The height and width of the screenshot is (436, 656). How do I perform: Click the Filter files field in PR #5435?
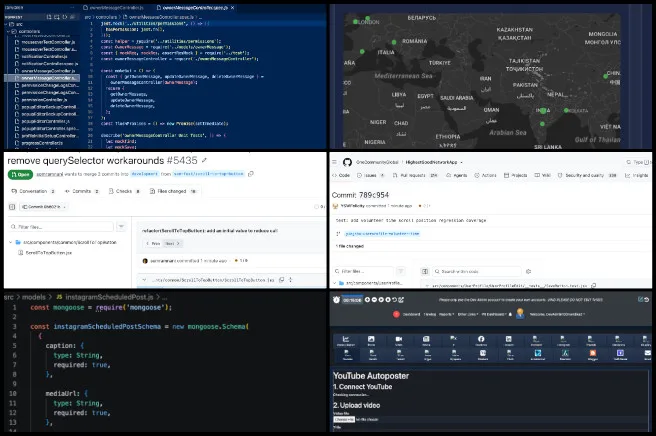pos(61,227)
